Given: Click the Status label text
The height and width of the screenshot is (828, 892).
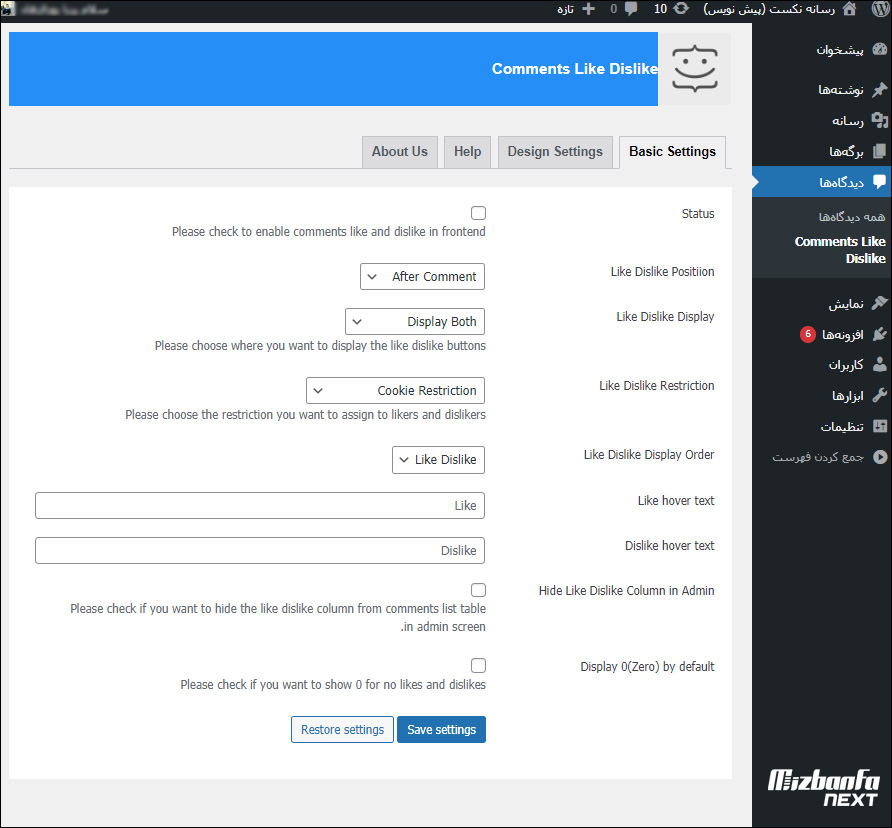Looking at the screenshot, I should click(x=698, y=214).
